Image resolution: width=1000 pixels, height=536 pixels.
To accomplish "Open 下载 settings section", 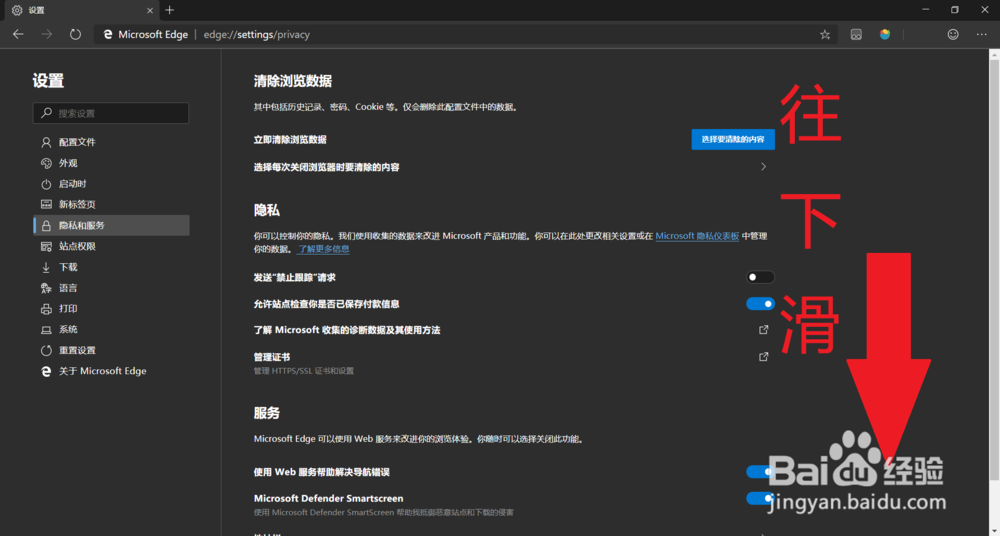I will coord(111,267).
